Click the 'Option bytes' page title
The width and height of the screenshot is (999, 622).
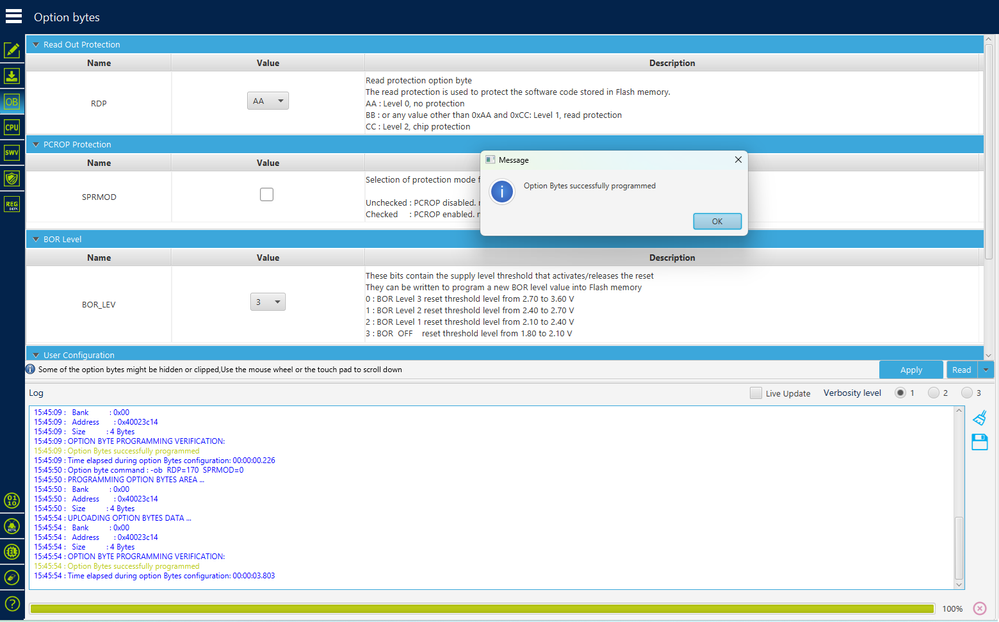(67, 17)
